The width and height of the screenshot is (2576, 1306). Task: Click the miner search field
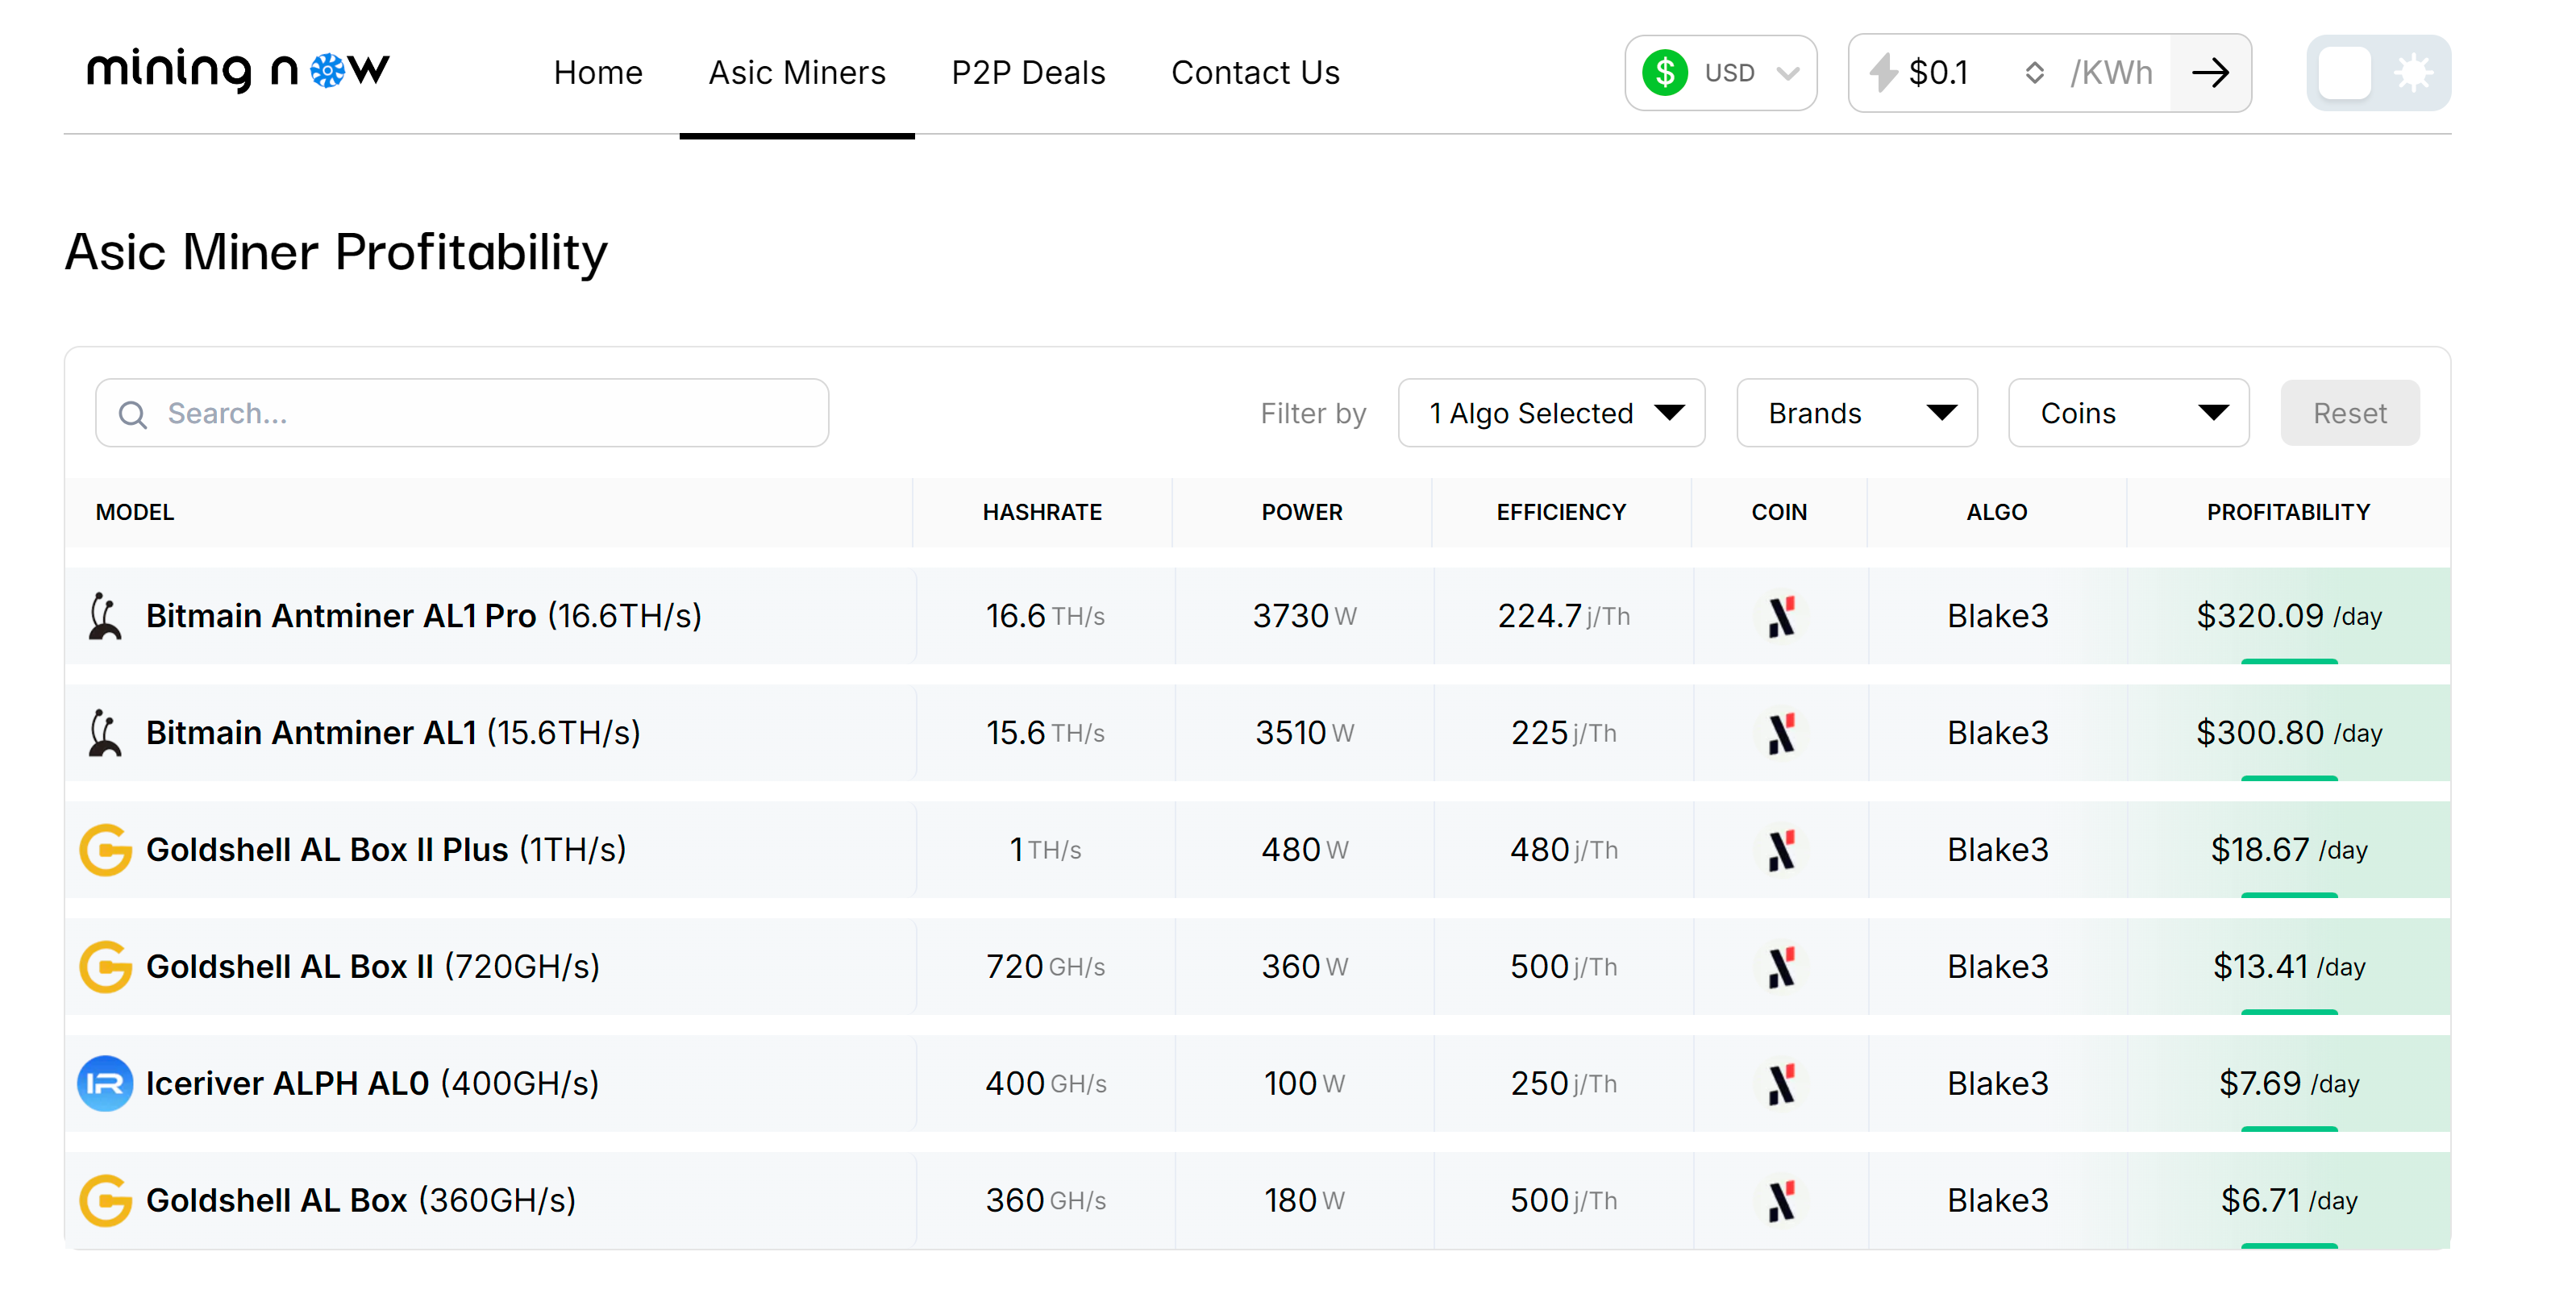click(462, 413)
